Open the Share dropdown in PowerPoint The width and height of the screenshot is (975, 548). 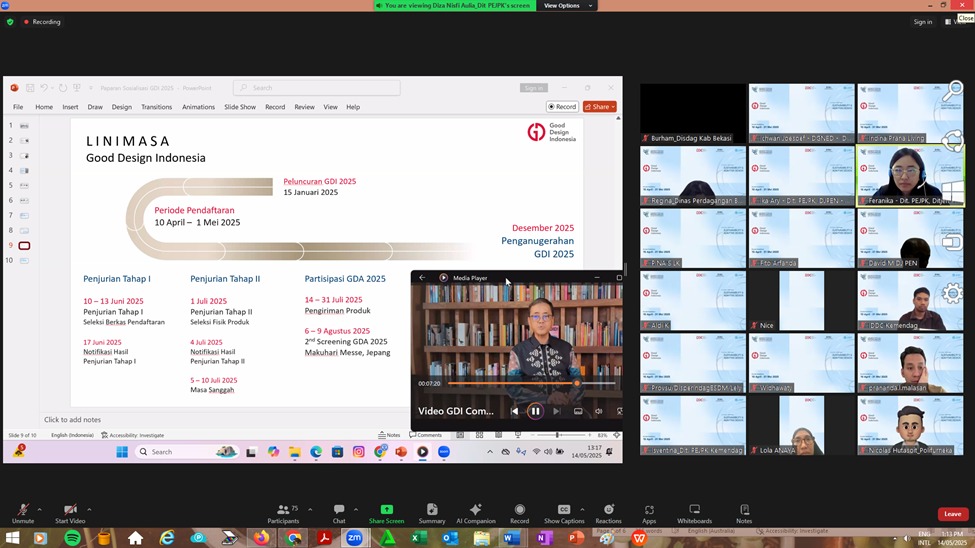(599, 107)
